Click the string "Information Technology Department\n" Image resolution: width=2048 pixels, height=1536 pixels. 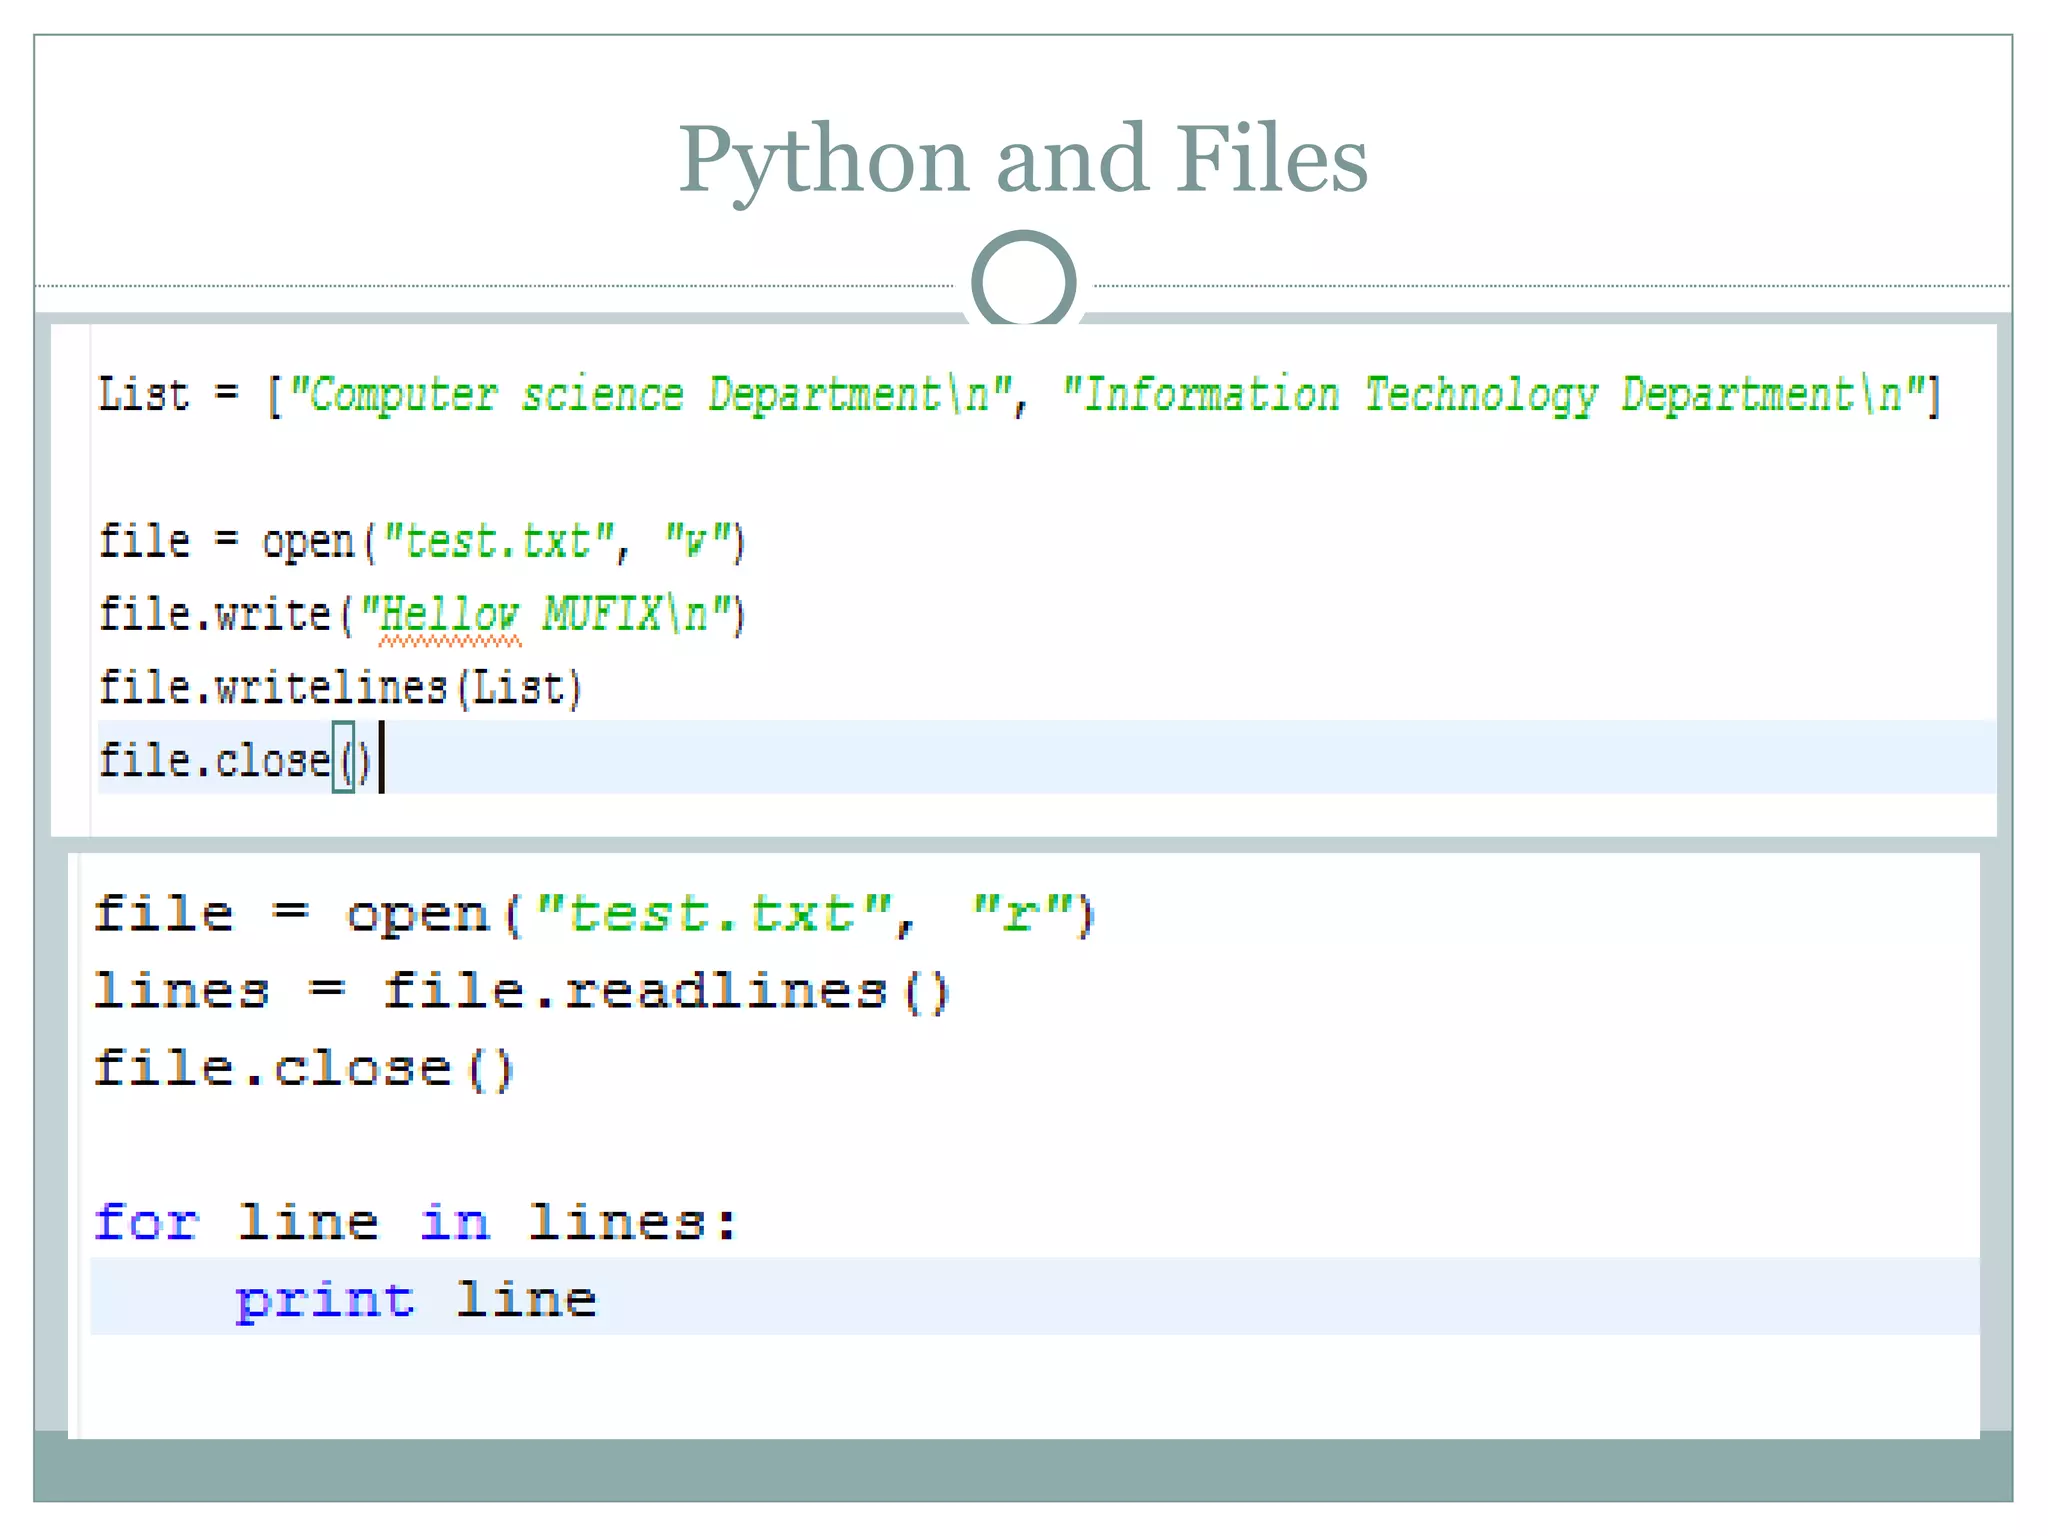point(1494,395)
